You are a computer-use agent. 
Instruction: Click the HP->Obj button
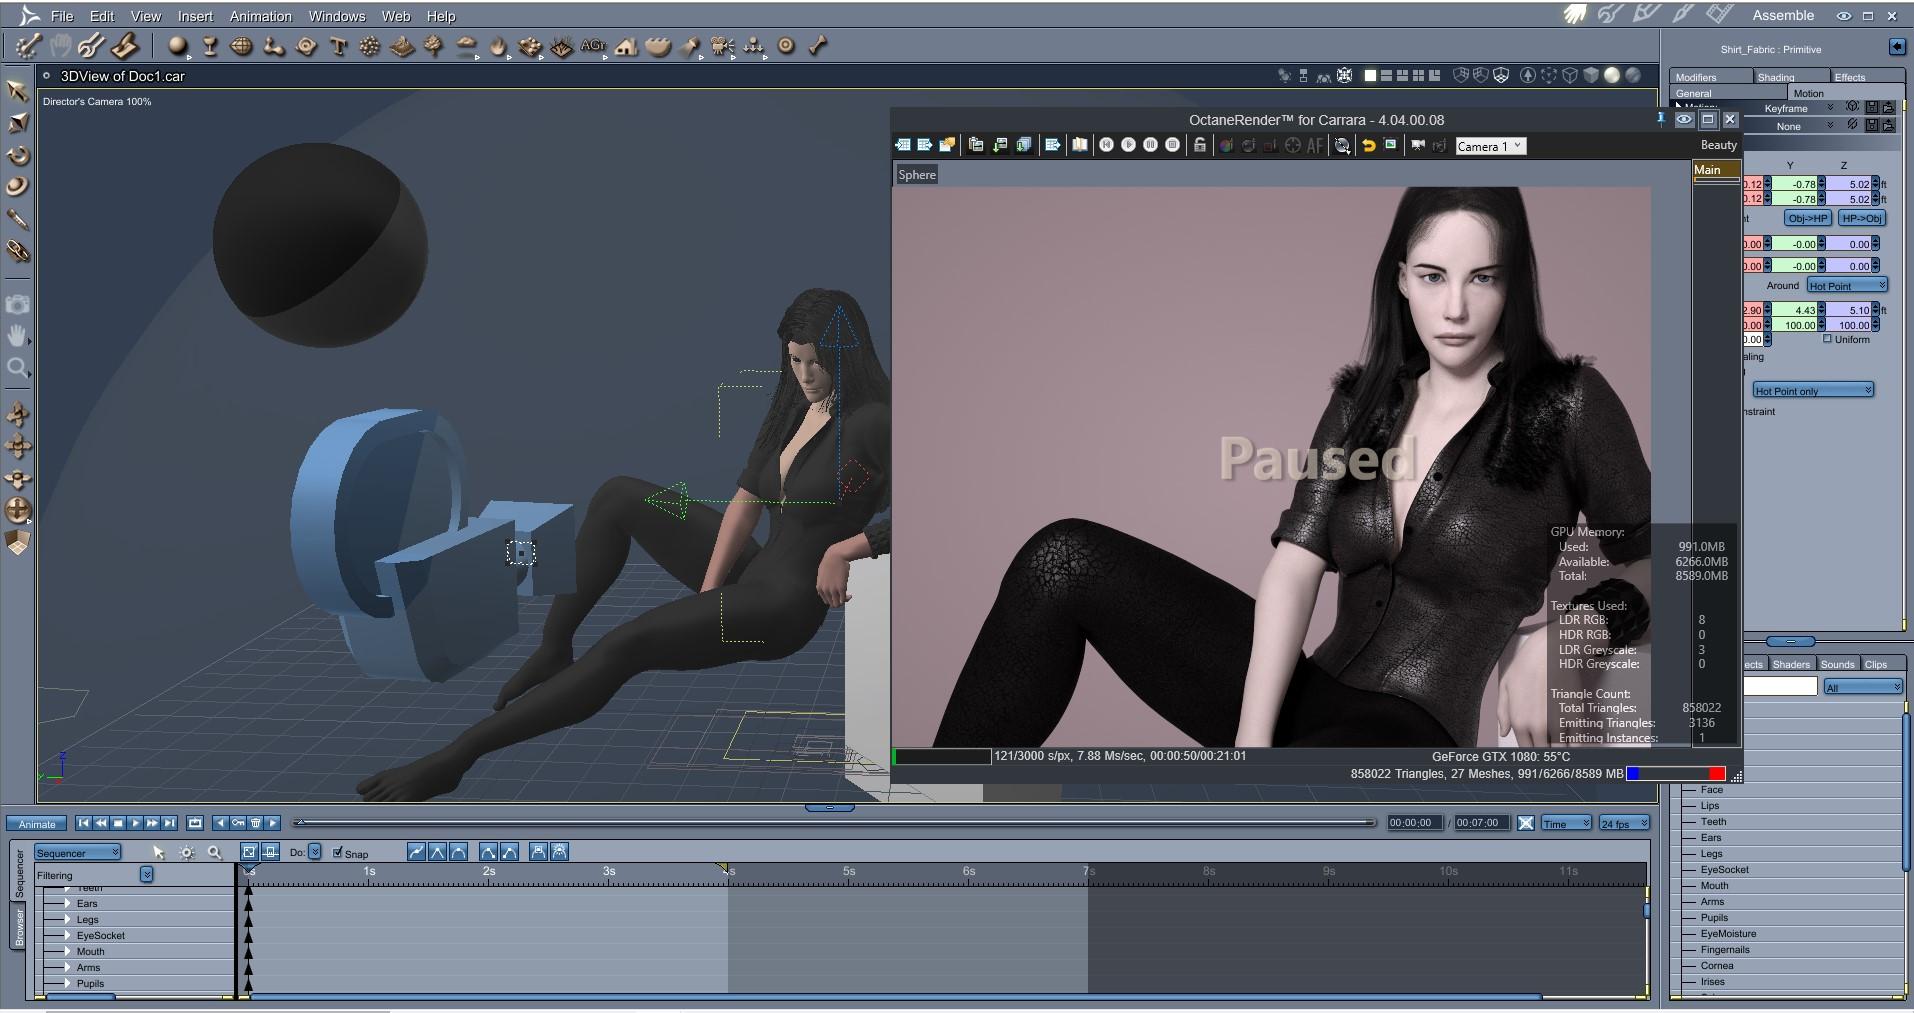pos(1862,218)
